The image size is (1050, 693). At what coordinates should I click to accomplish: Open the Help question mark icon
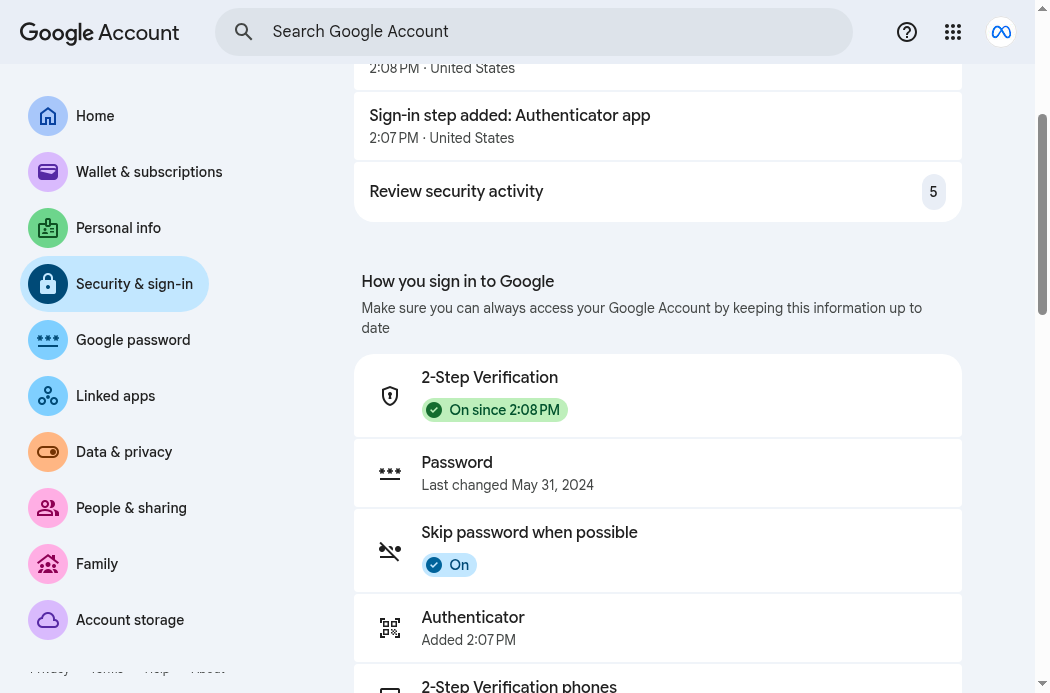907,32
